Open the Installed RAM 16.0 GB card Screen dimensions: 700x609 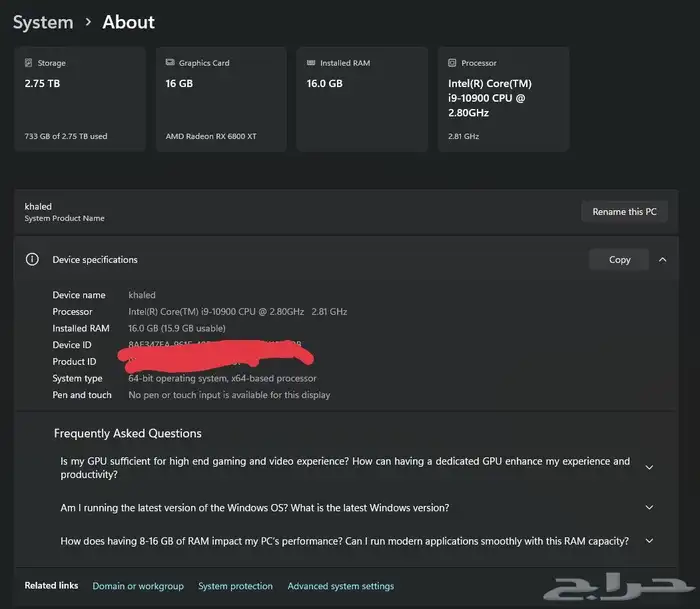pos(362,99)
